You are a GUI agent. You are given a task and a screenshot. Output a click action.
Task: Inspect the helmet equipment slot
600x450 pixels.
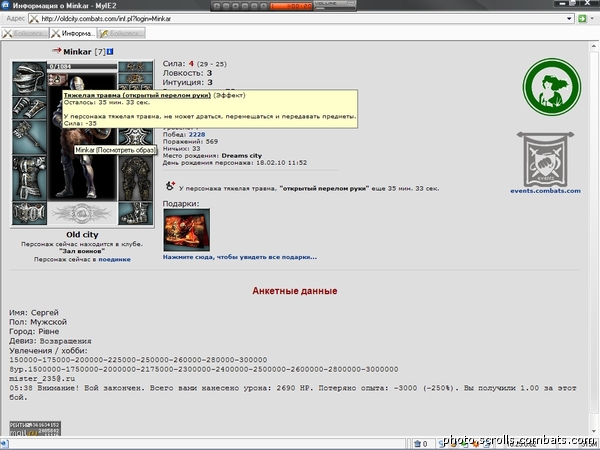coord(29,78)
